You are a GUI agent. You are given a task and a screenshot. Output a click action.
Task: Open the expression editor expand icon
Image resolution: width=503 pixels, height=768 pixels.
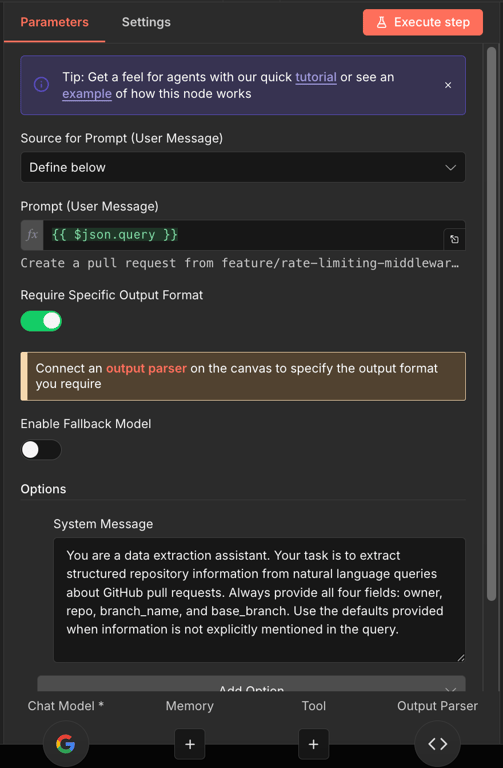454,240
